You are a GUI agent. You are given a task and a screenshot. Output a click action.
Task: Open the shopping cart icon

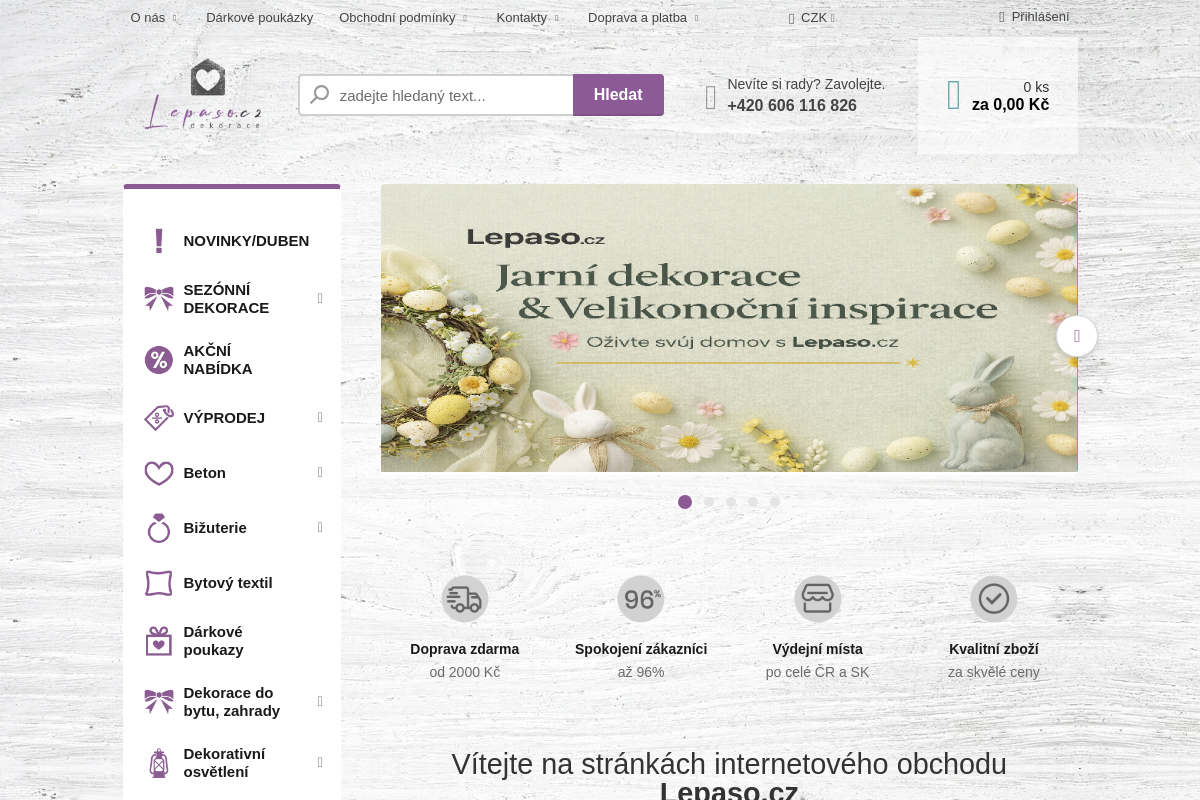coord(954,95)
